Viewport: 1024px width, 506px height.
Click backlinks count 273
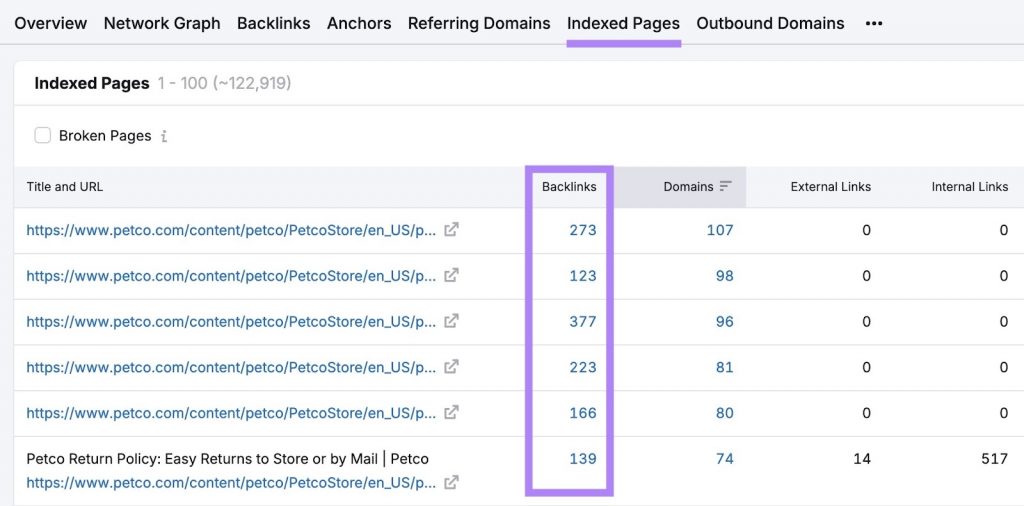click(x=583, y=230)
